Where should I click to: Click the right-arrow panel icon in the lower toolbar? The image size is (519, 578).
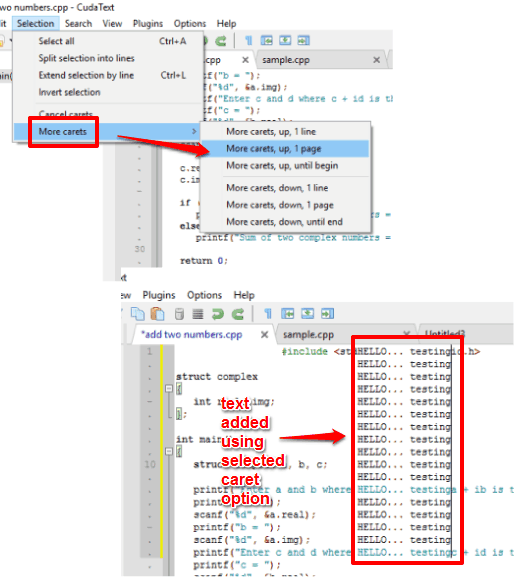pos(327,314)
